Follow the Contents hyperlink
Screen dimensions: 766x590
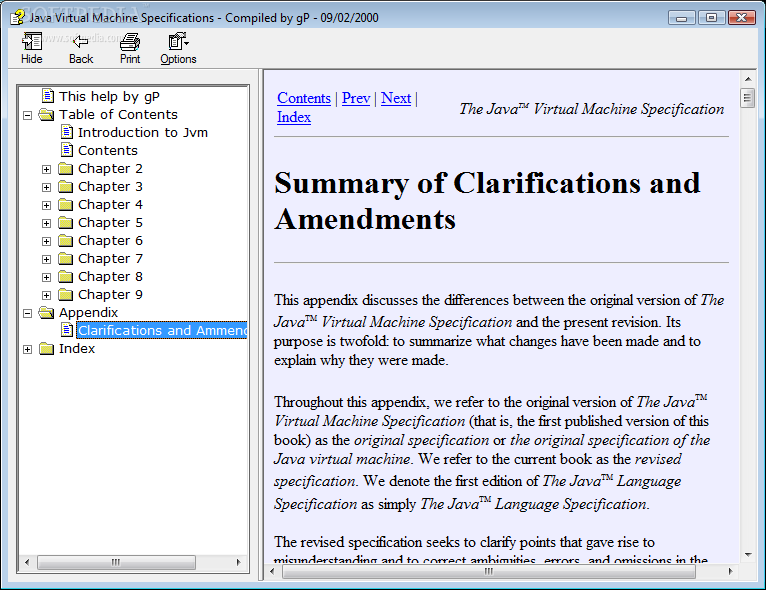point(304,98)
